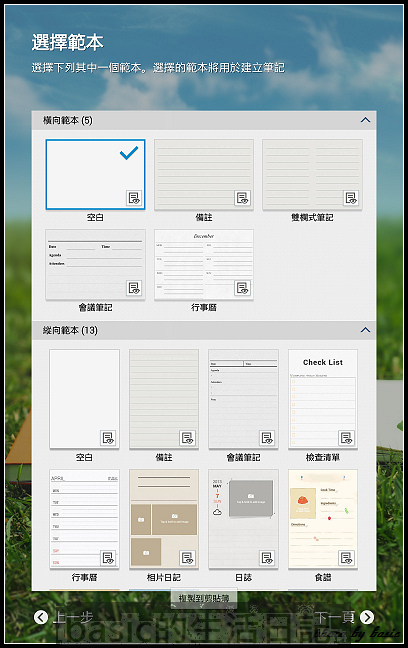Select the portrait 空白 blank template
Image resolution: width=408 pixels, height=648 pixels.
84,399
